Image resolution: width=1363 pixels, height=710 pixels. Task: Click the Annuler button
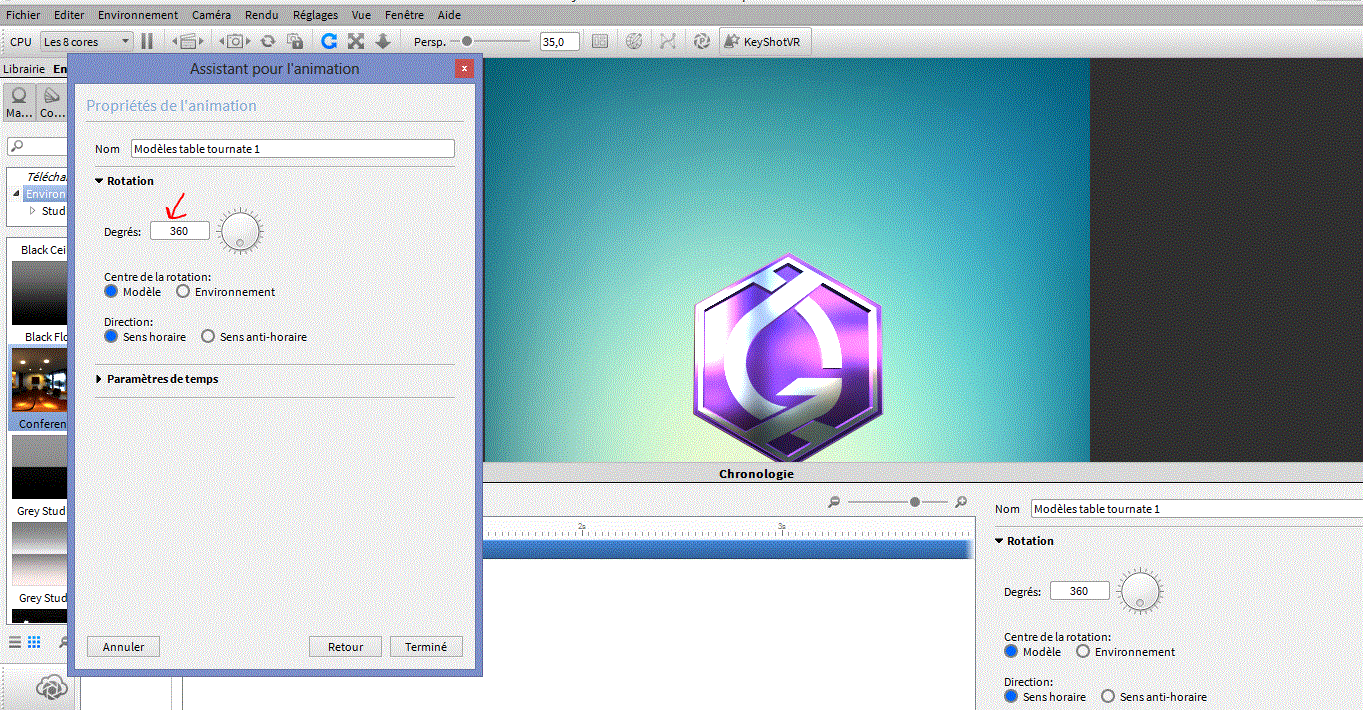124,647
